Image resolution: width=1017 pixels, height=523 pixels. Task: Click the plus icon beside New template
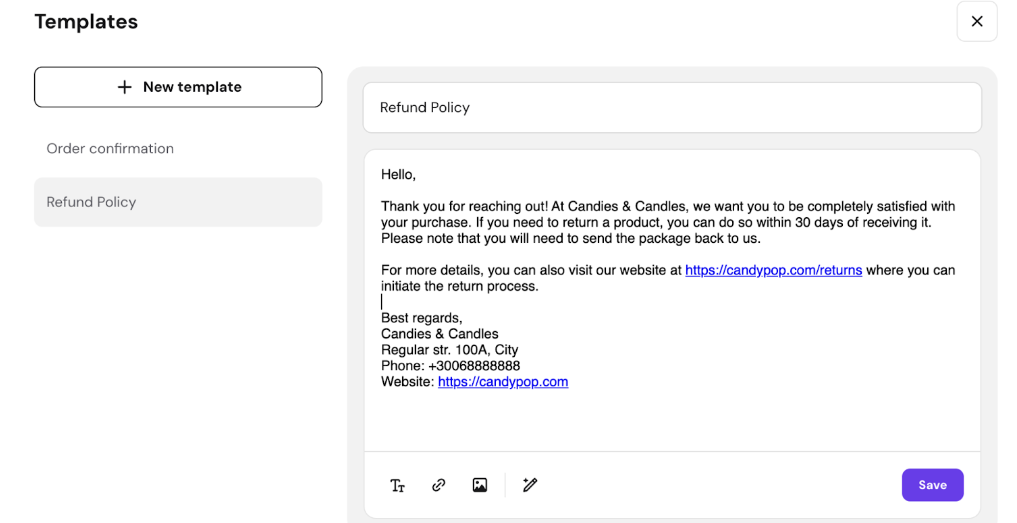125,87
